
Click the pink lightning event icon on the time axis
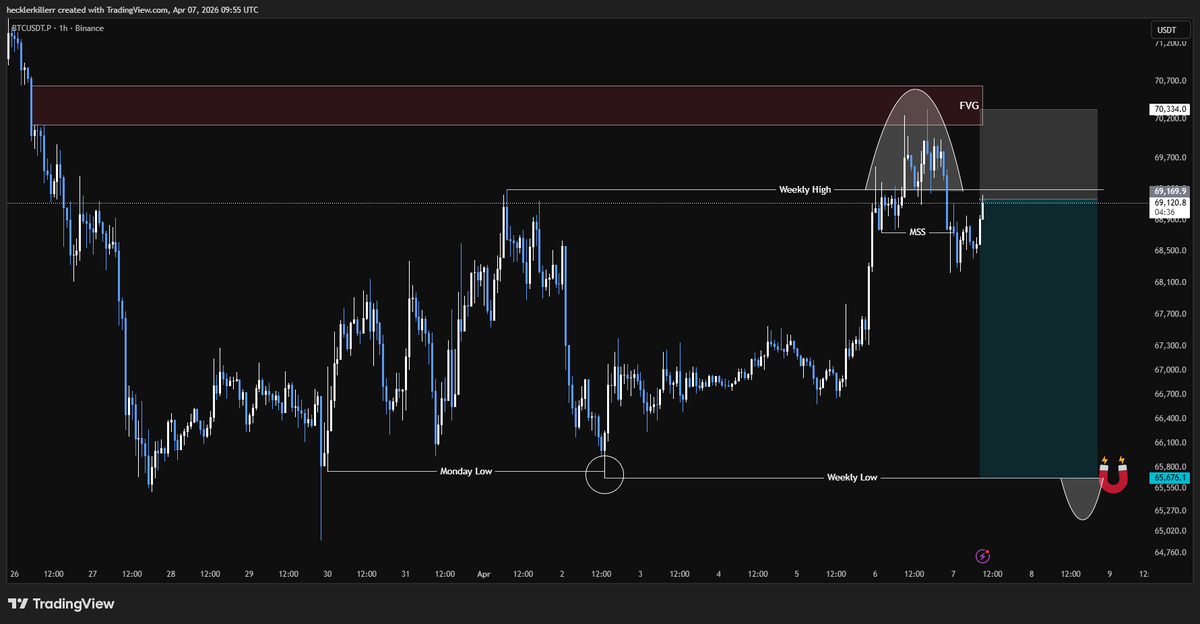982,555
